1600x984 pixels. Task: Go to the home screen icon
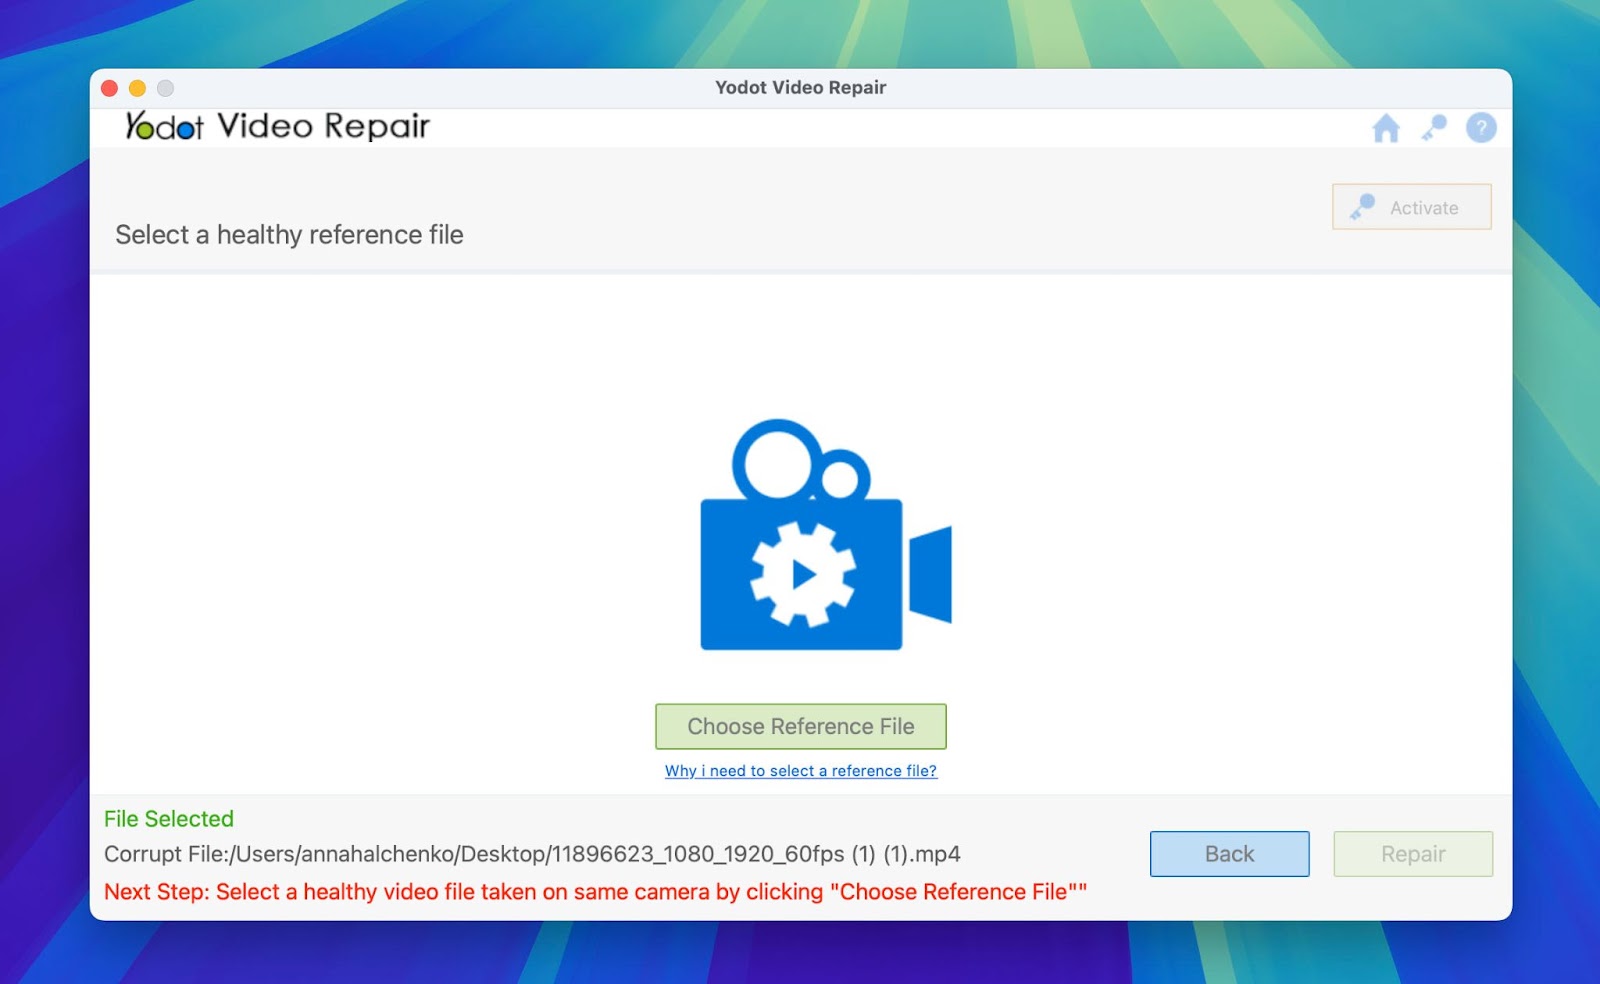click(1386, 128)
